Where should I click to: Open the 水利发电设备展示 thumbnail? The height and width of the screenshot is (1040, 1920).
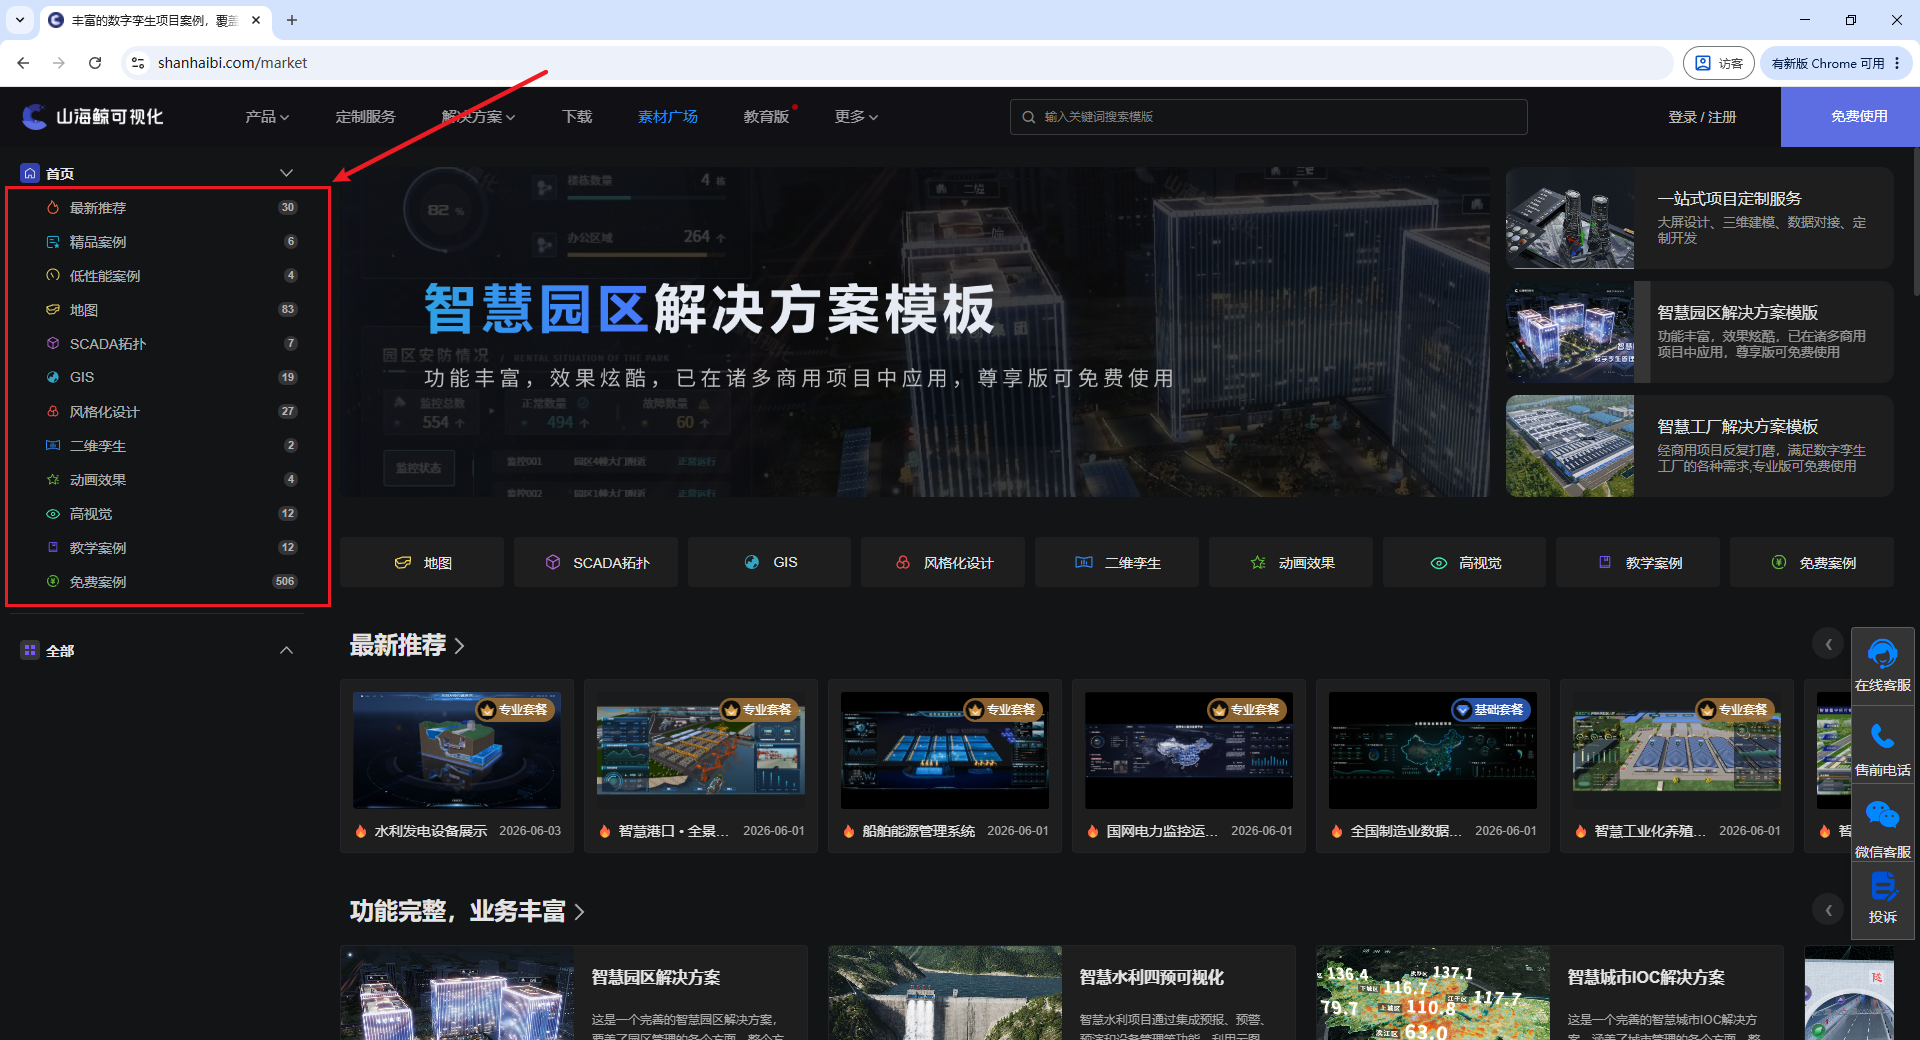[457, 750]
